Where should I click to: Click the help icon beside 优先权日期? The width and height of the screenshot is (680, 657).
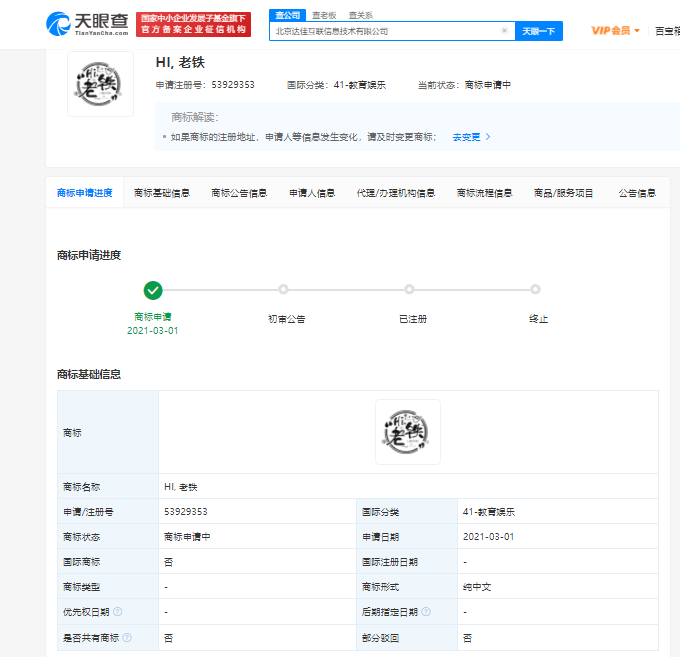pos(117,611)
